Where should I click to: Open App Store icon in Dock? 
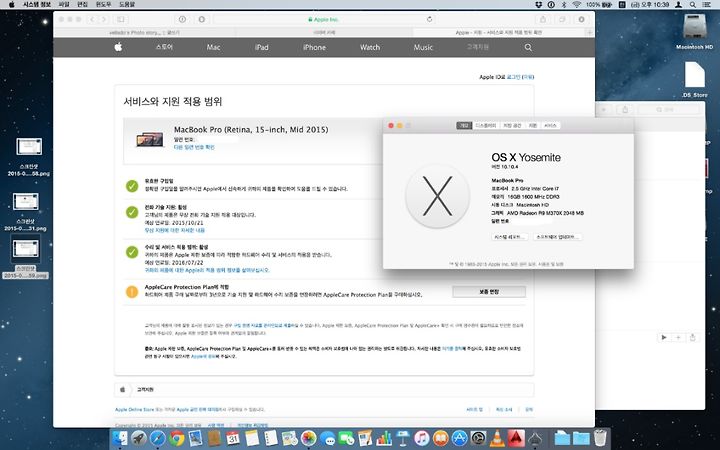459,439
